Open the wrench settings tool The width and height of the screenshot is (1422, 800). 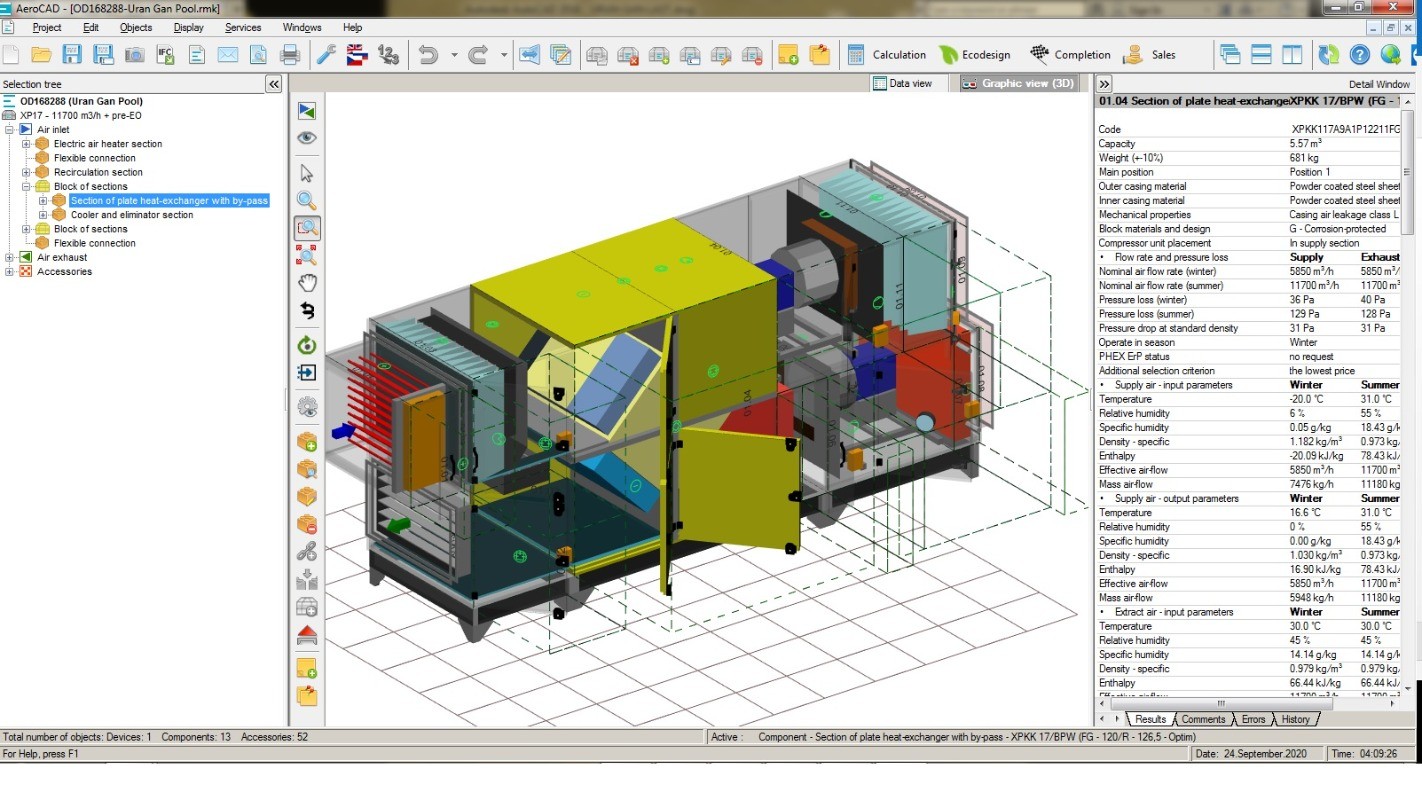pos(326,55)
